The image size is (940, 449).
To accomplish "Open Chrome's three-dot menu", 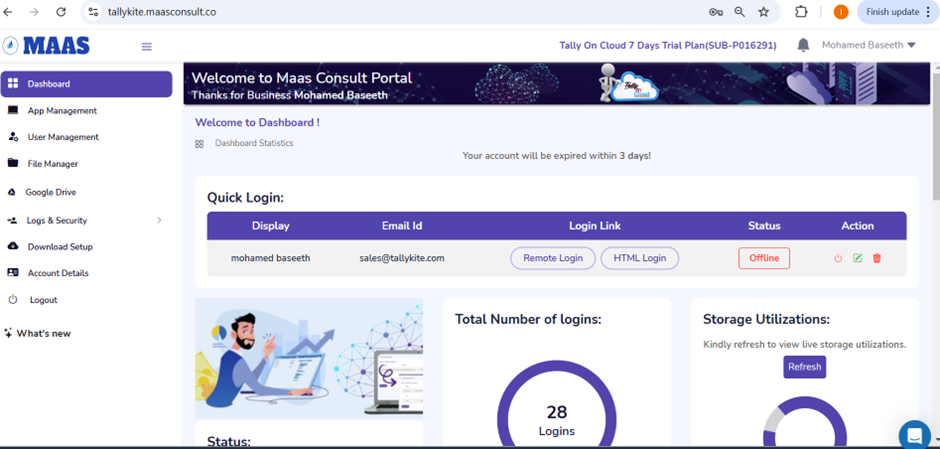I will pyautogui.click(x=928, y=12).
